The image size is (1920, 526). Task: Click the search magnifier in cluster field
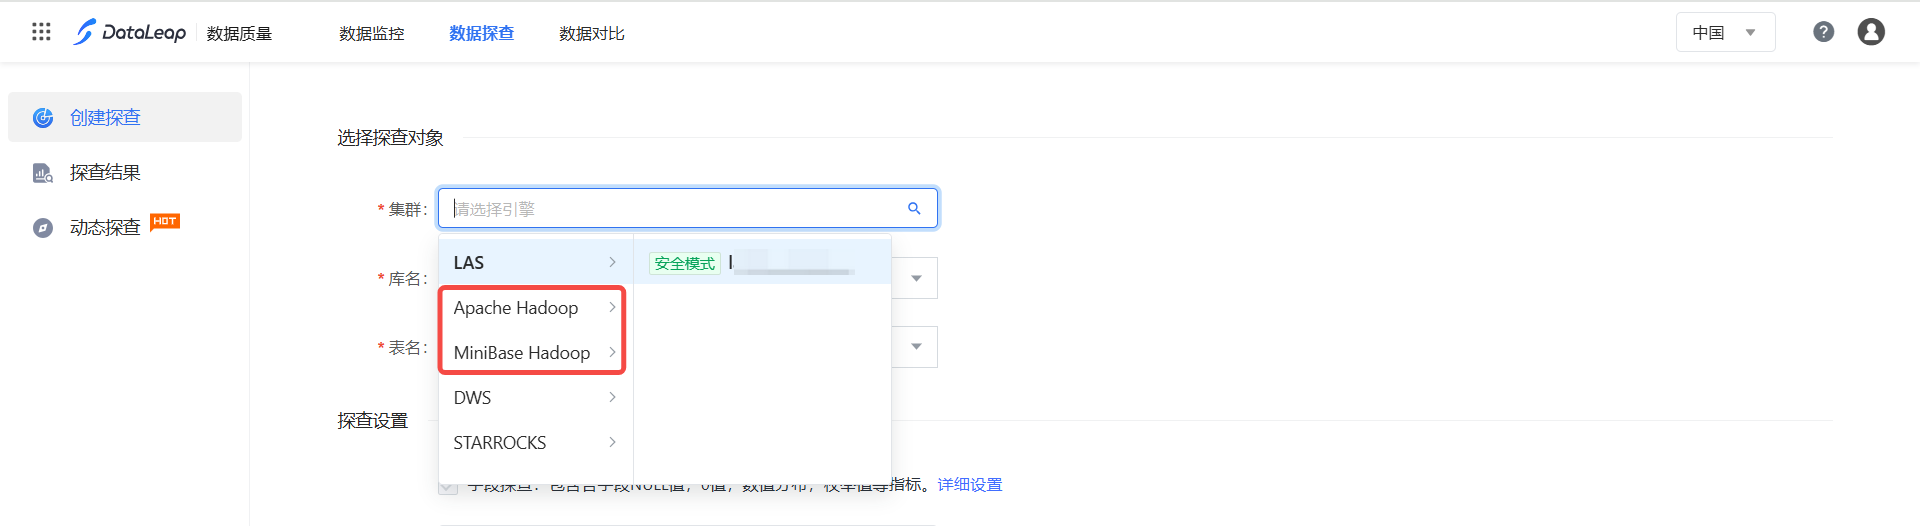pos(914,208)
